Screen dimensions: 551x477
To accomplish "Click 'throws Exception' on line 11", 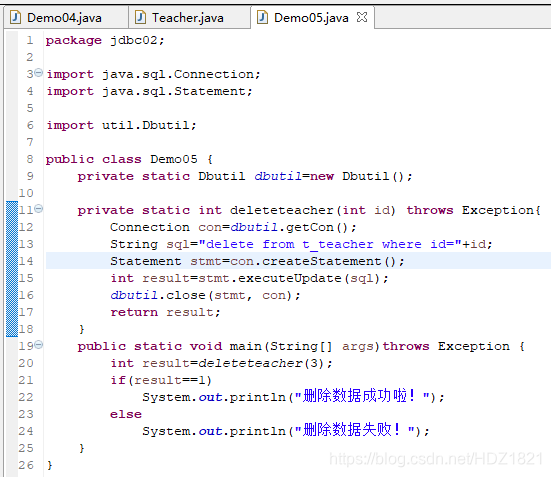I will pyautogui.click(x=471, y=210).
